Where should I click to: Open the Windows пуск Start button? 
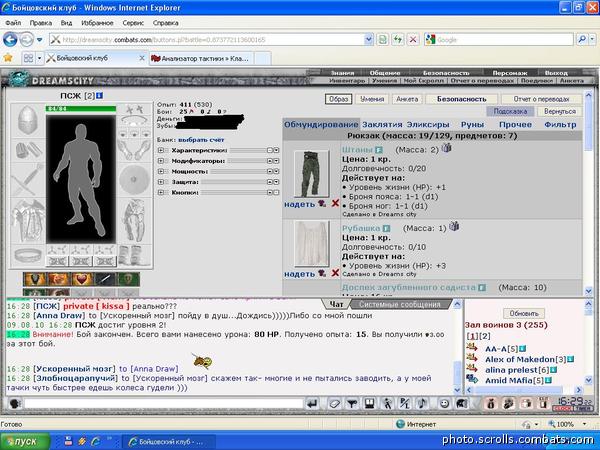[x=25, y=441]
